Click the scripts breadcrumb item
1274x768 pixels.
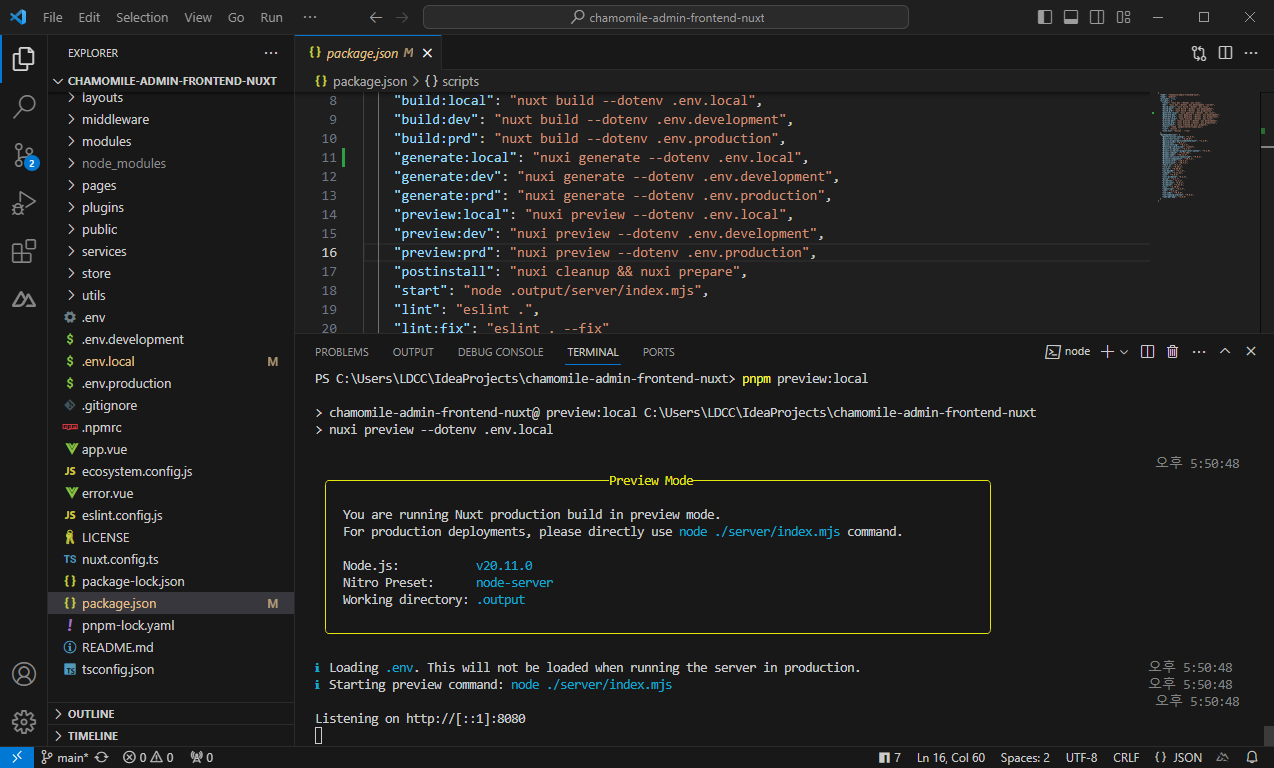452,81
